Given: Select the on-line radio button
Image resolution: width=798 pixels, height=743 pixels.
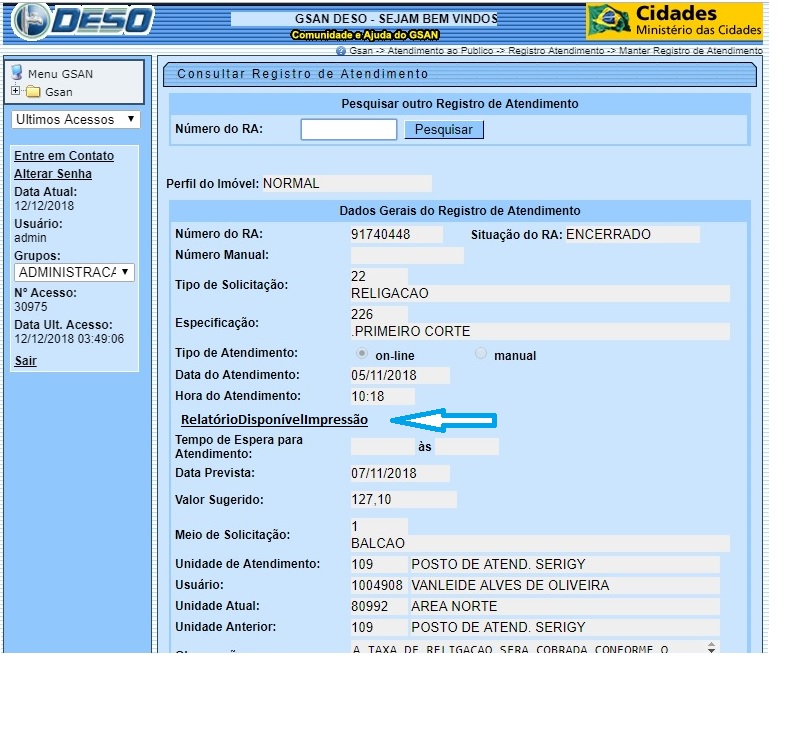Looking at the screenshot, I should pyautogui.click(x=362, y=354).
